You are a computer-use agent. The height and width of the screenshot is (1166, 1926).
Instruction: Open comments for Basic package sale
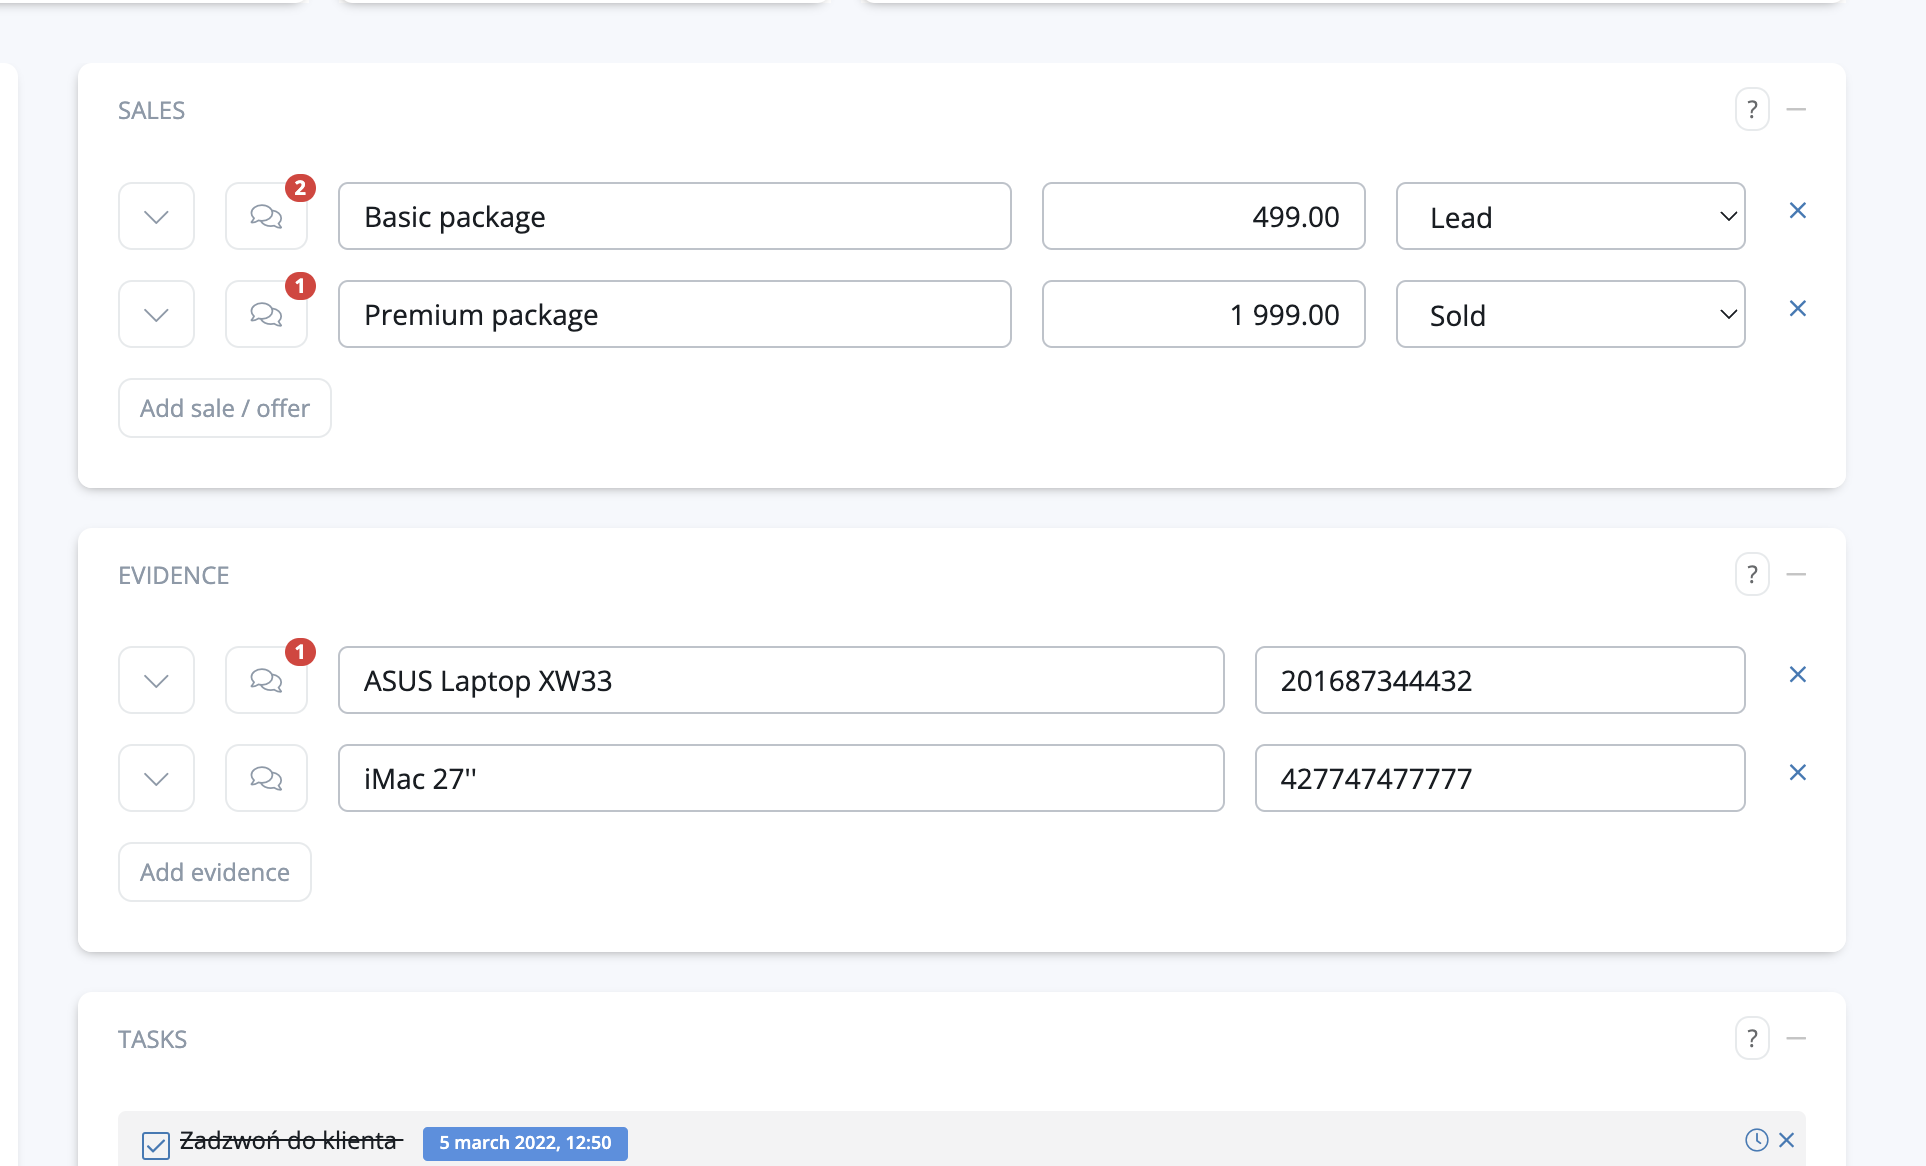[x=266, y=216]
